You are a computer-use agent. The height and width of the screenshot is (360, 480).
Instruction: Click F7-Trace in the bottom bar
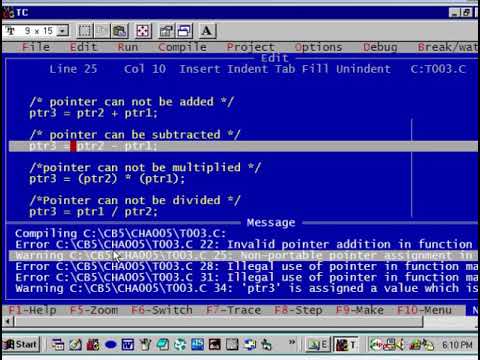233,310
